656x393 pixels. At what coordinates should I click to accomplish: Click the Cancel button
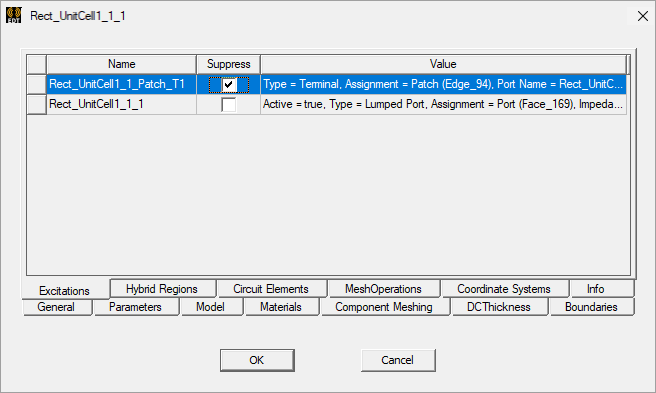397,360
